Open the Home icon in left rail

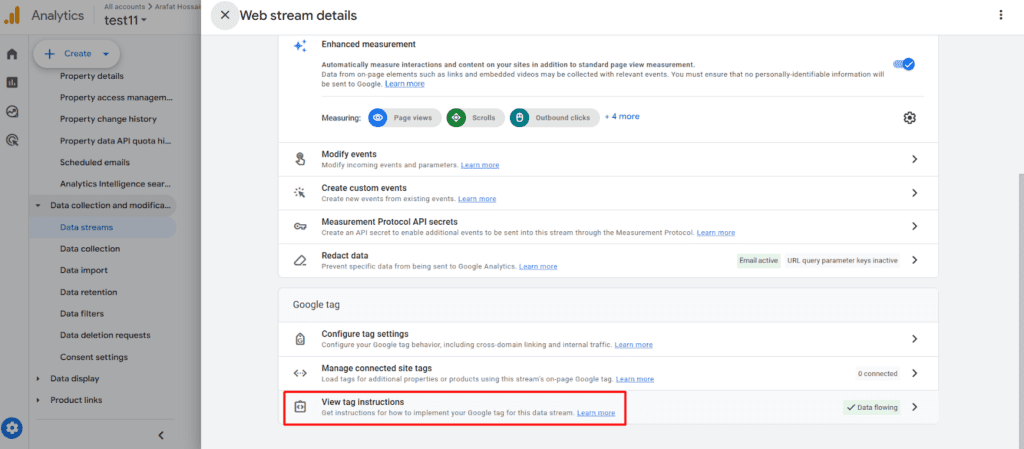[x=12, y=54]
